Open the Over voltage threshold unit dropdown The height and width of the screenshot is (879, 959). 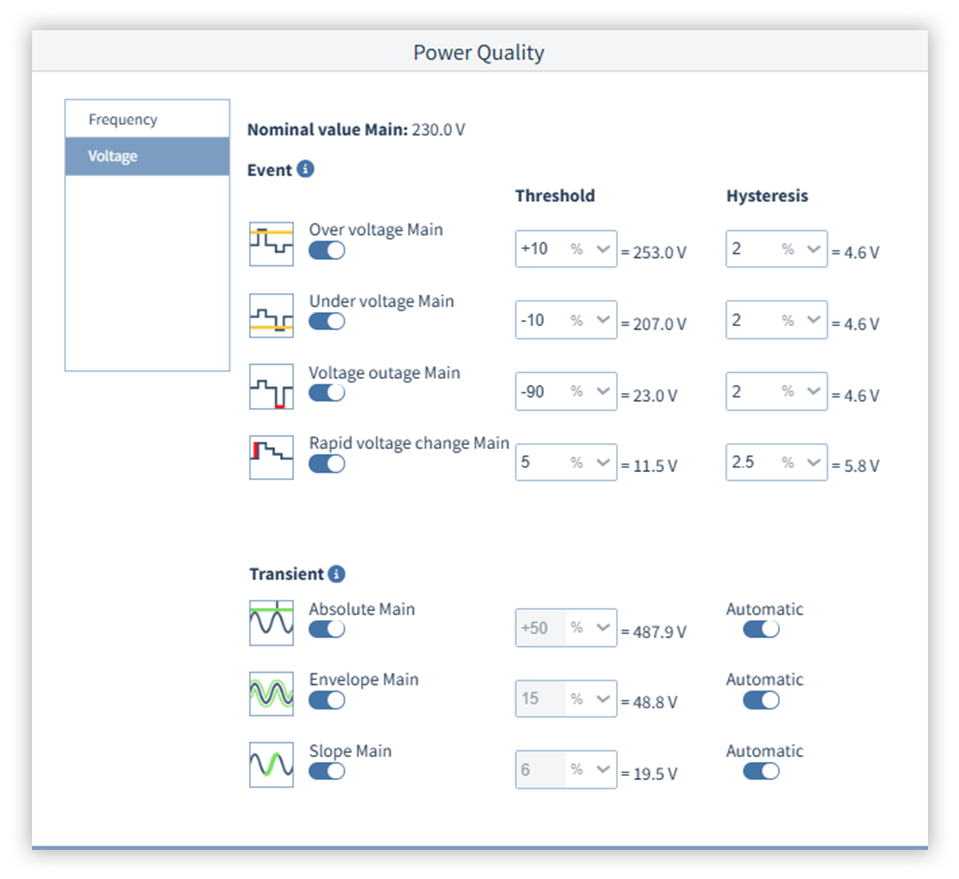(603, 250)
